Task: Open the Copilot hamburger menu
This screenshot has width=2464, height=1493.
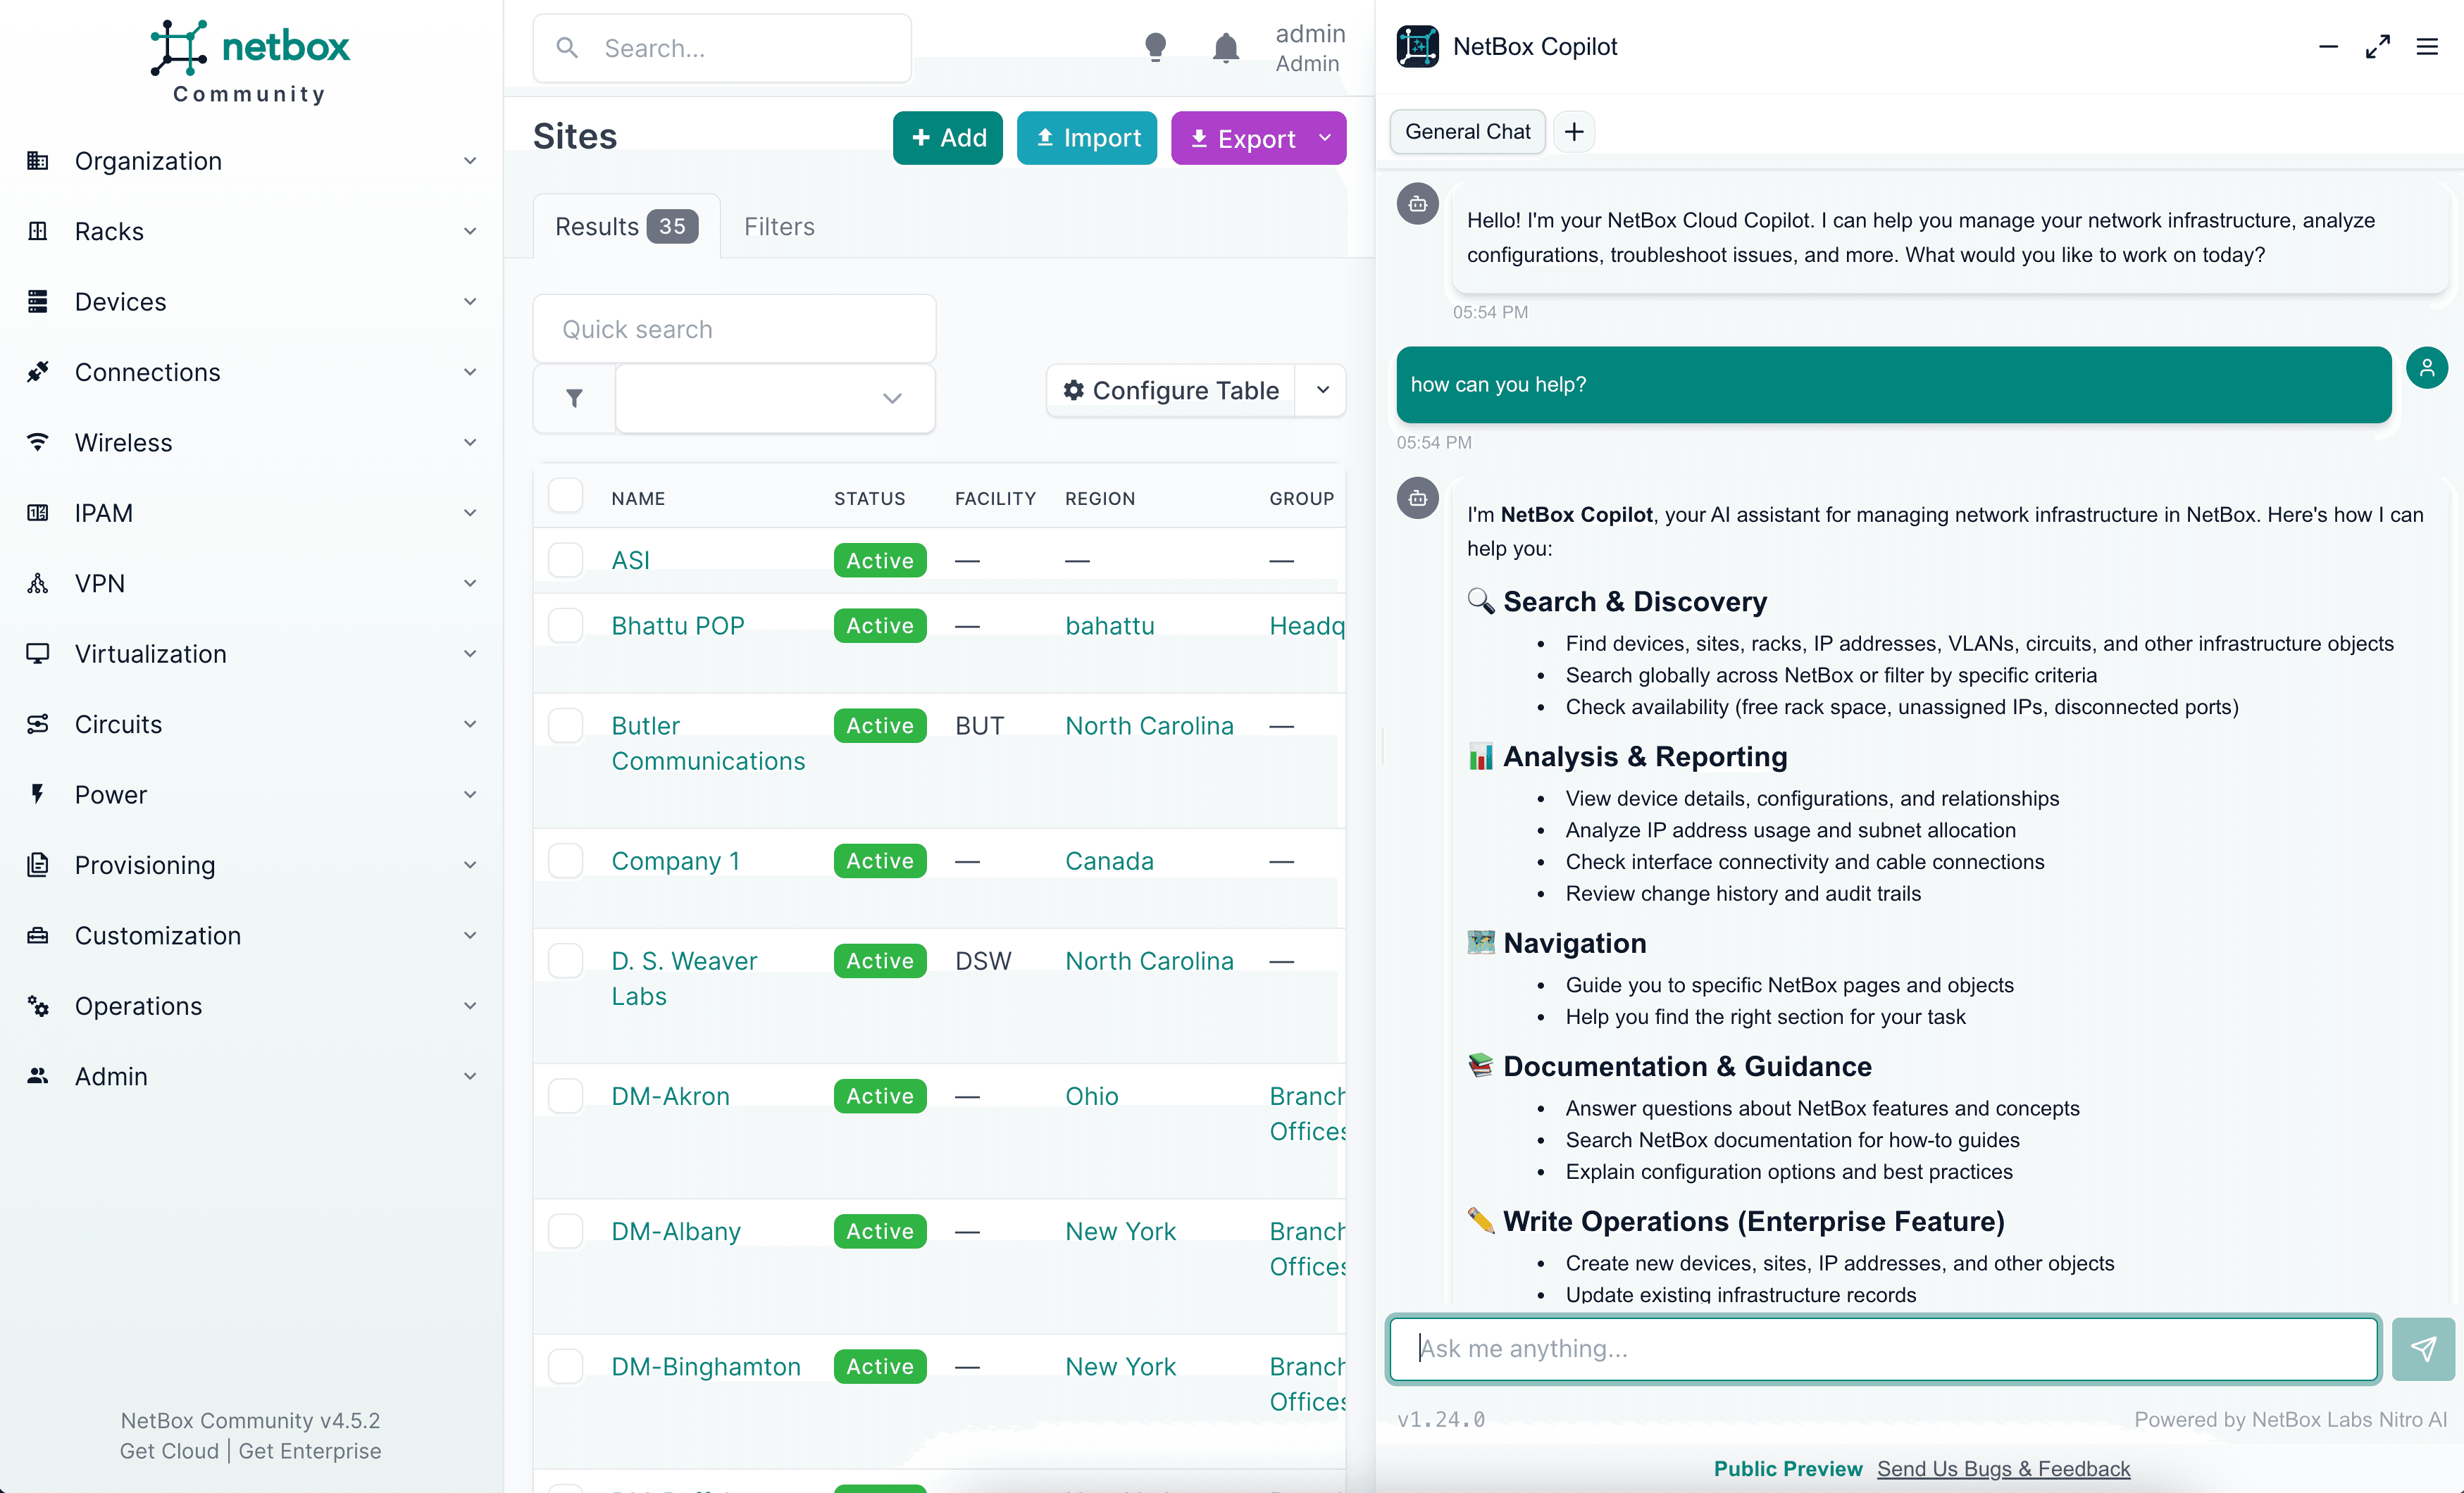Action: tap(2427, 47)
